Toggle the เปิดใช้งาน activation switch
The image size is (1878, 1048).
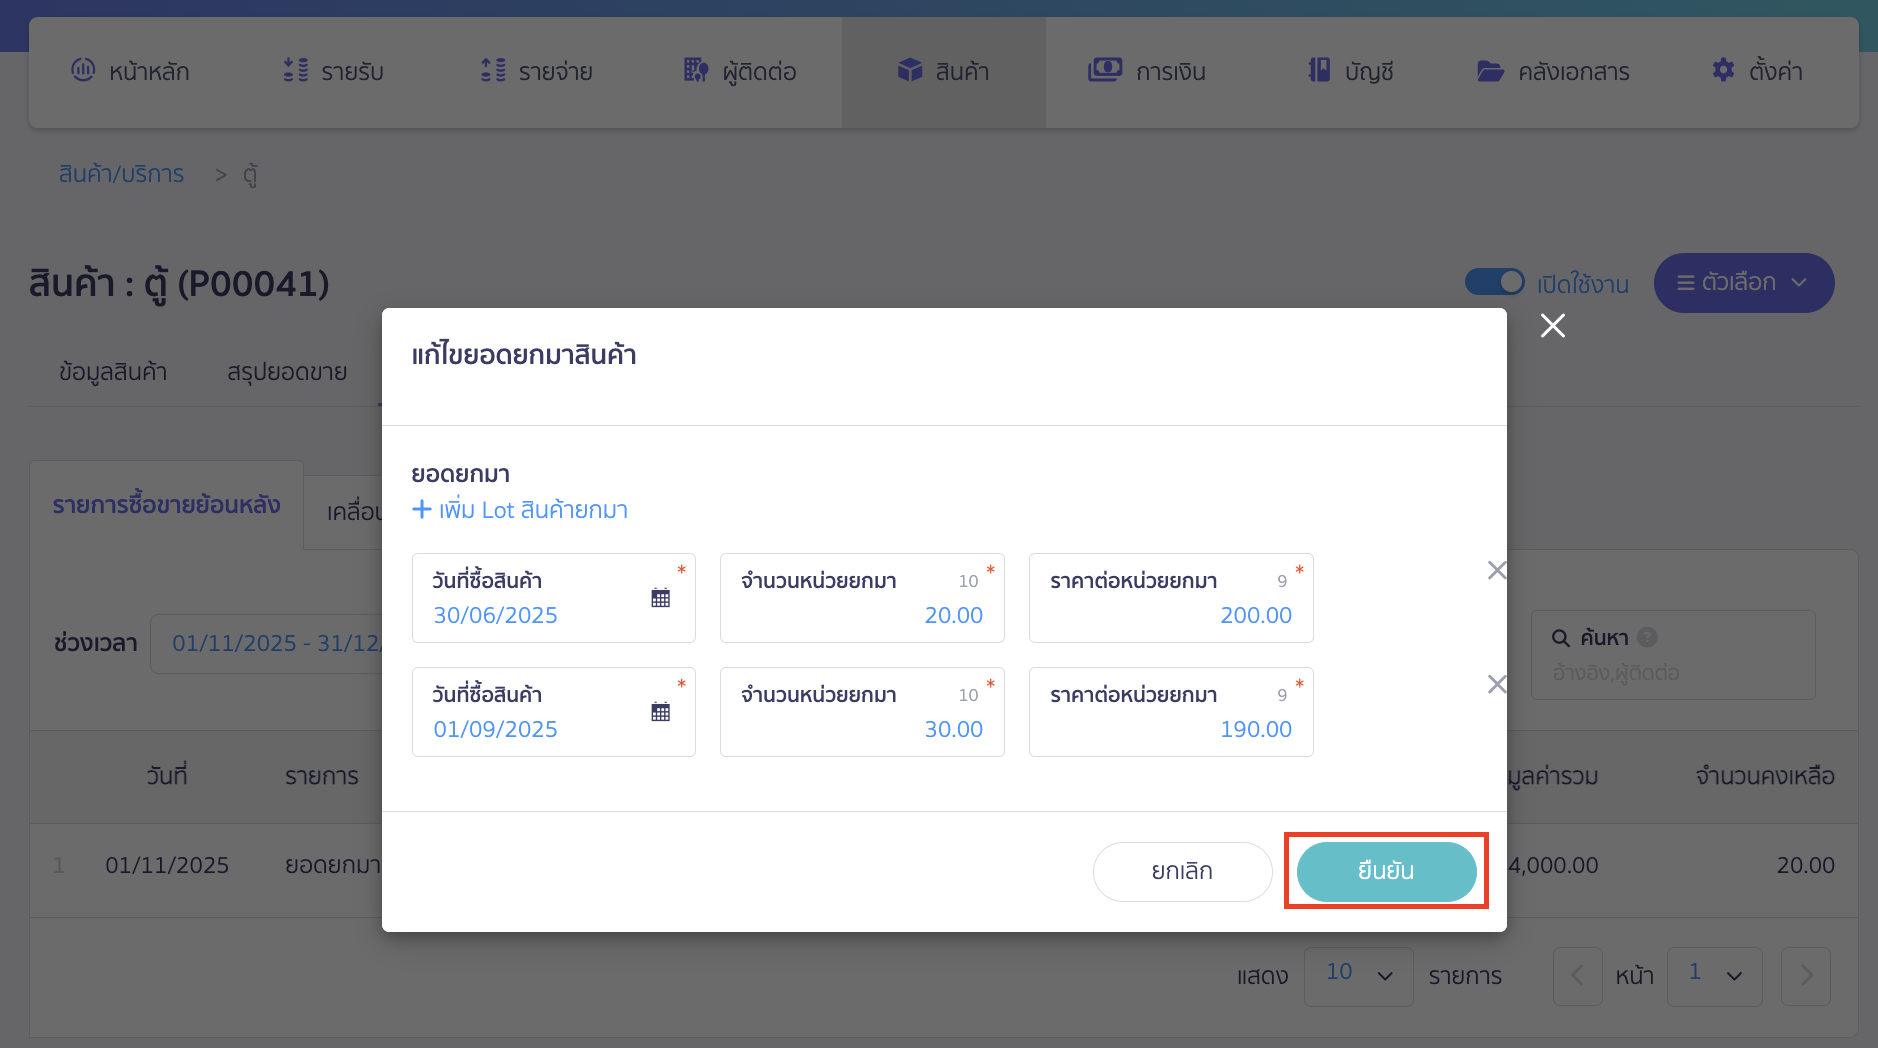pos(1495,282)
